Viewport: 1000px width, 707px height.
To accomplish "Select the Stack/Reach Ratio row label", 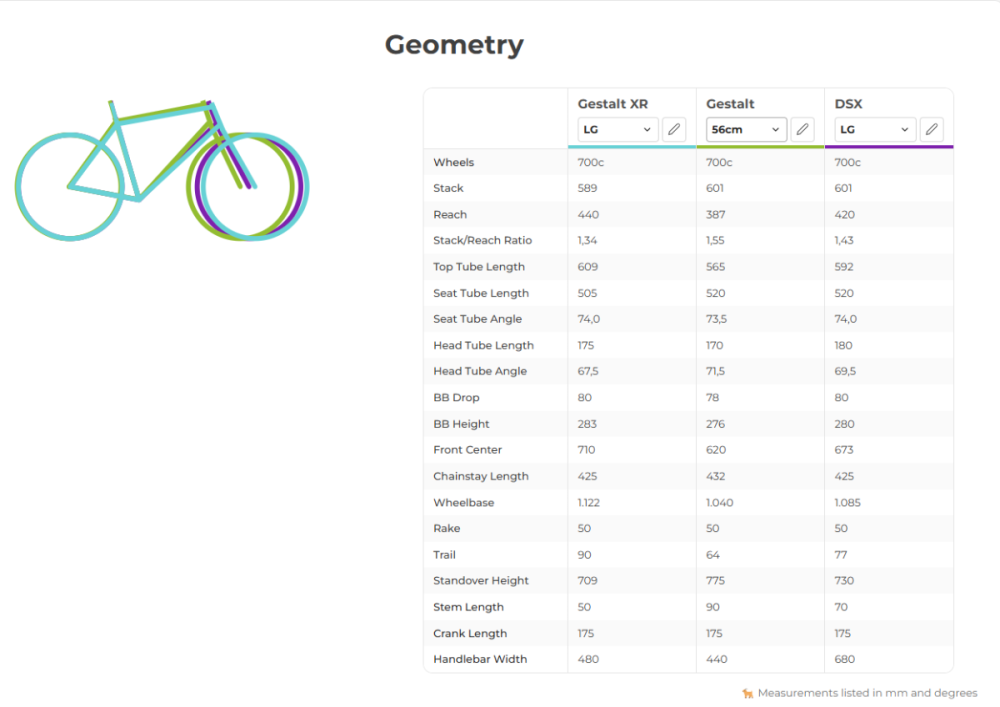I will pyautogui.click(x=482, y=240).
